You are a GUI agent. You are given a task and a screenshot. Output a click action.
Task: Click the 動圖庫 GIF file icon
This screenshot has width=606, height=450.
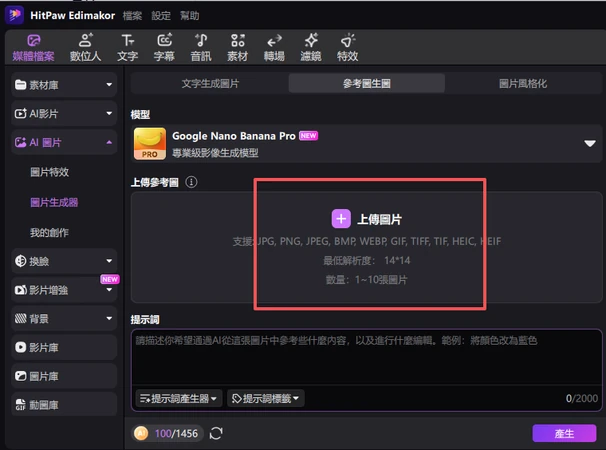(x=20, y=405)
